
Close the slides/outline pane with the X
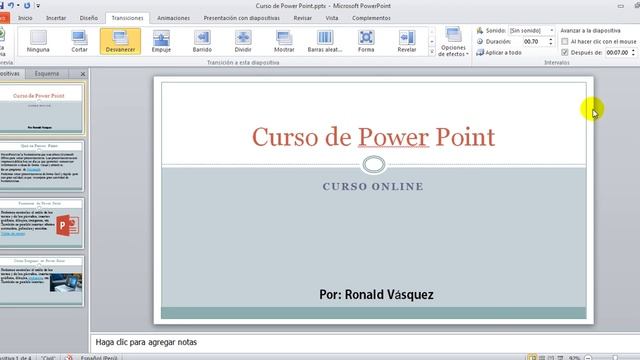click(x=83, y=74)
